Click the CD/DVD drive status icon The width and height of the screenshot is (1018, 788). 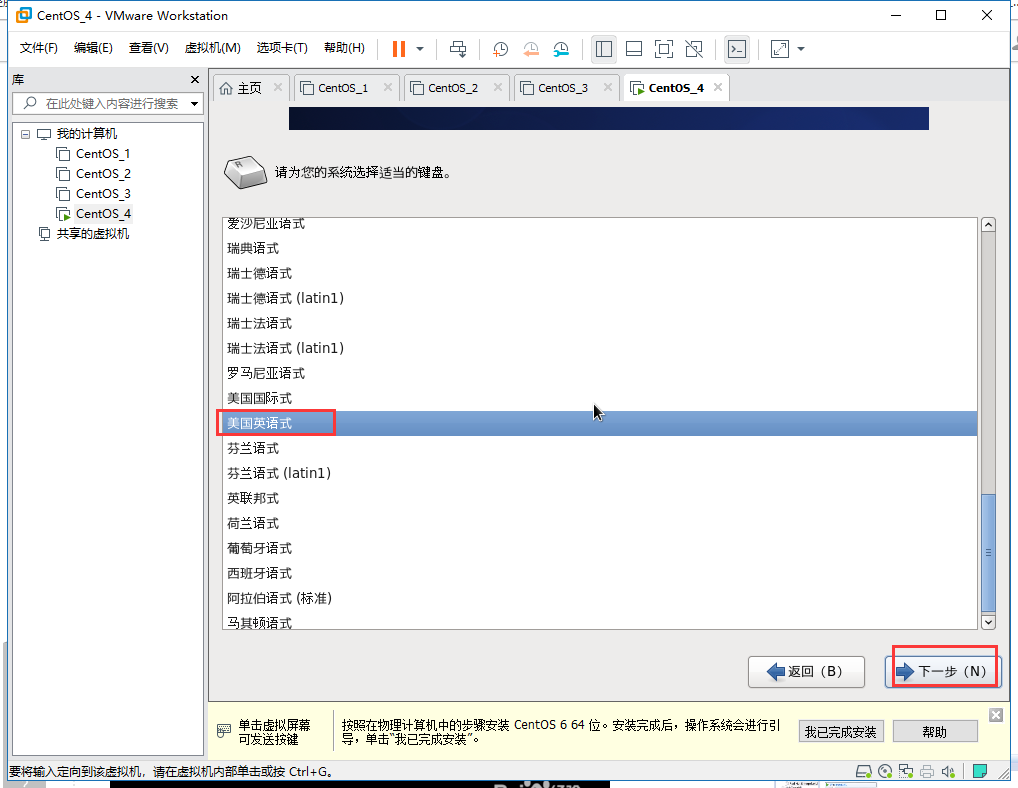coord(885,772)
